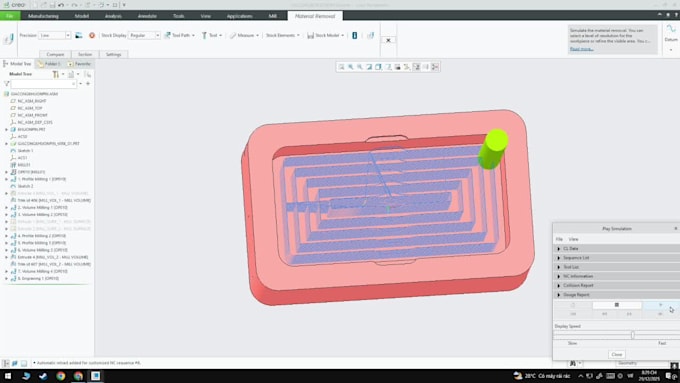Click the Material Removal icon at ribbon left

coord(8,39)
